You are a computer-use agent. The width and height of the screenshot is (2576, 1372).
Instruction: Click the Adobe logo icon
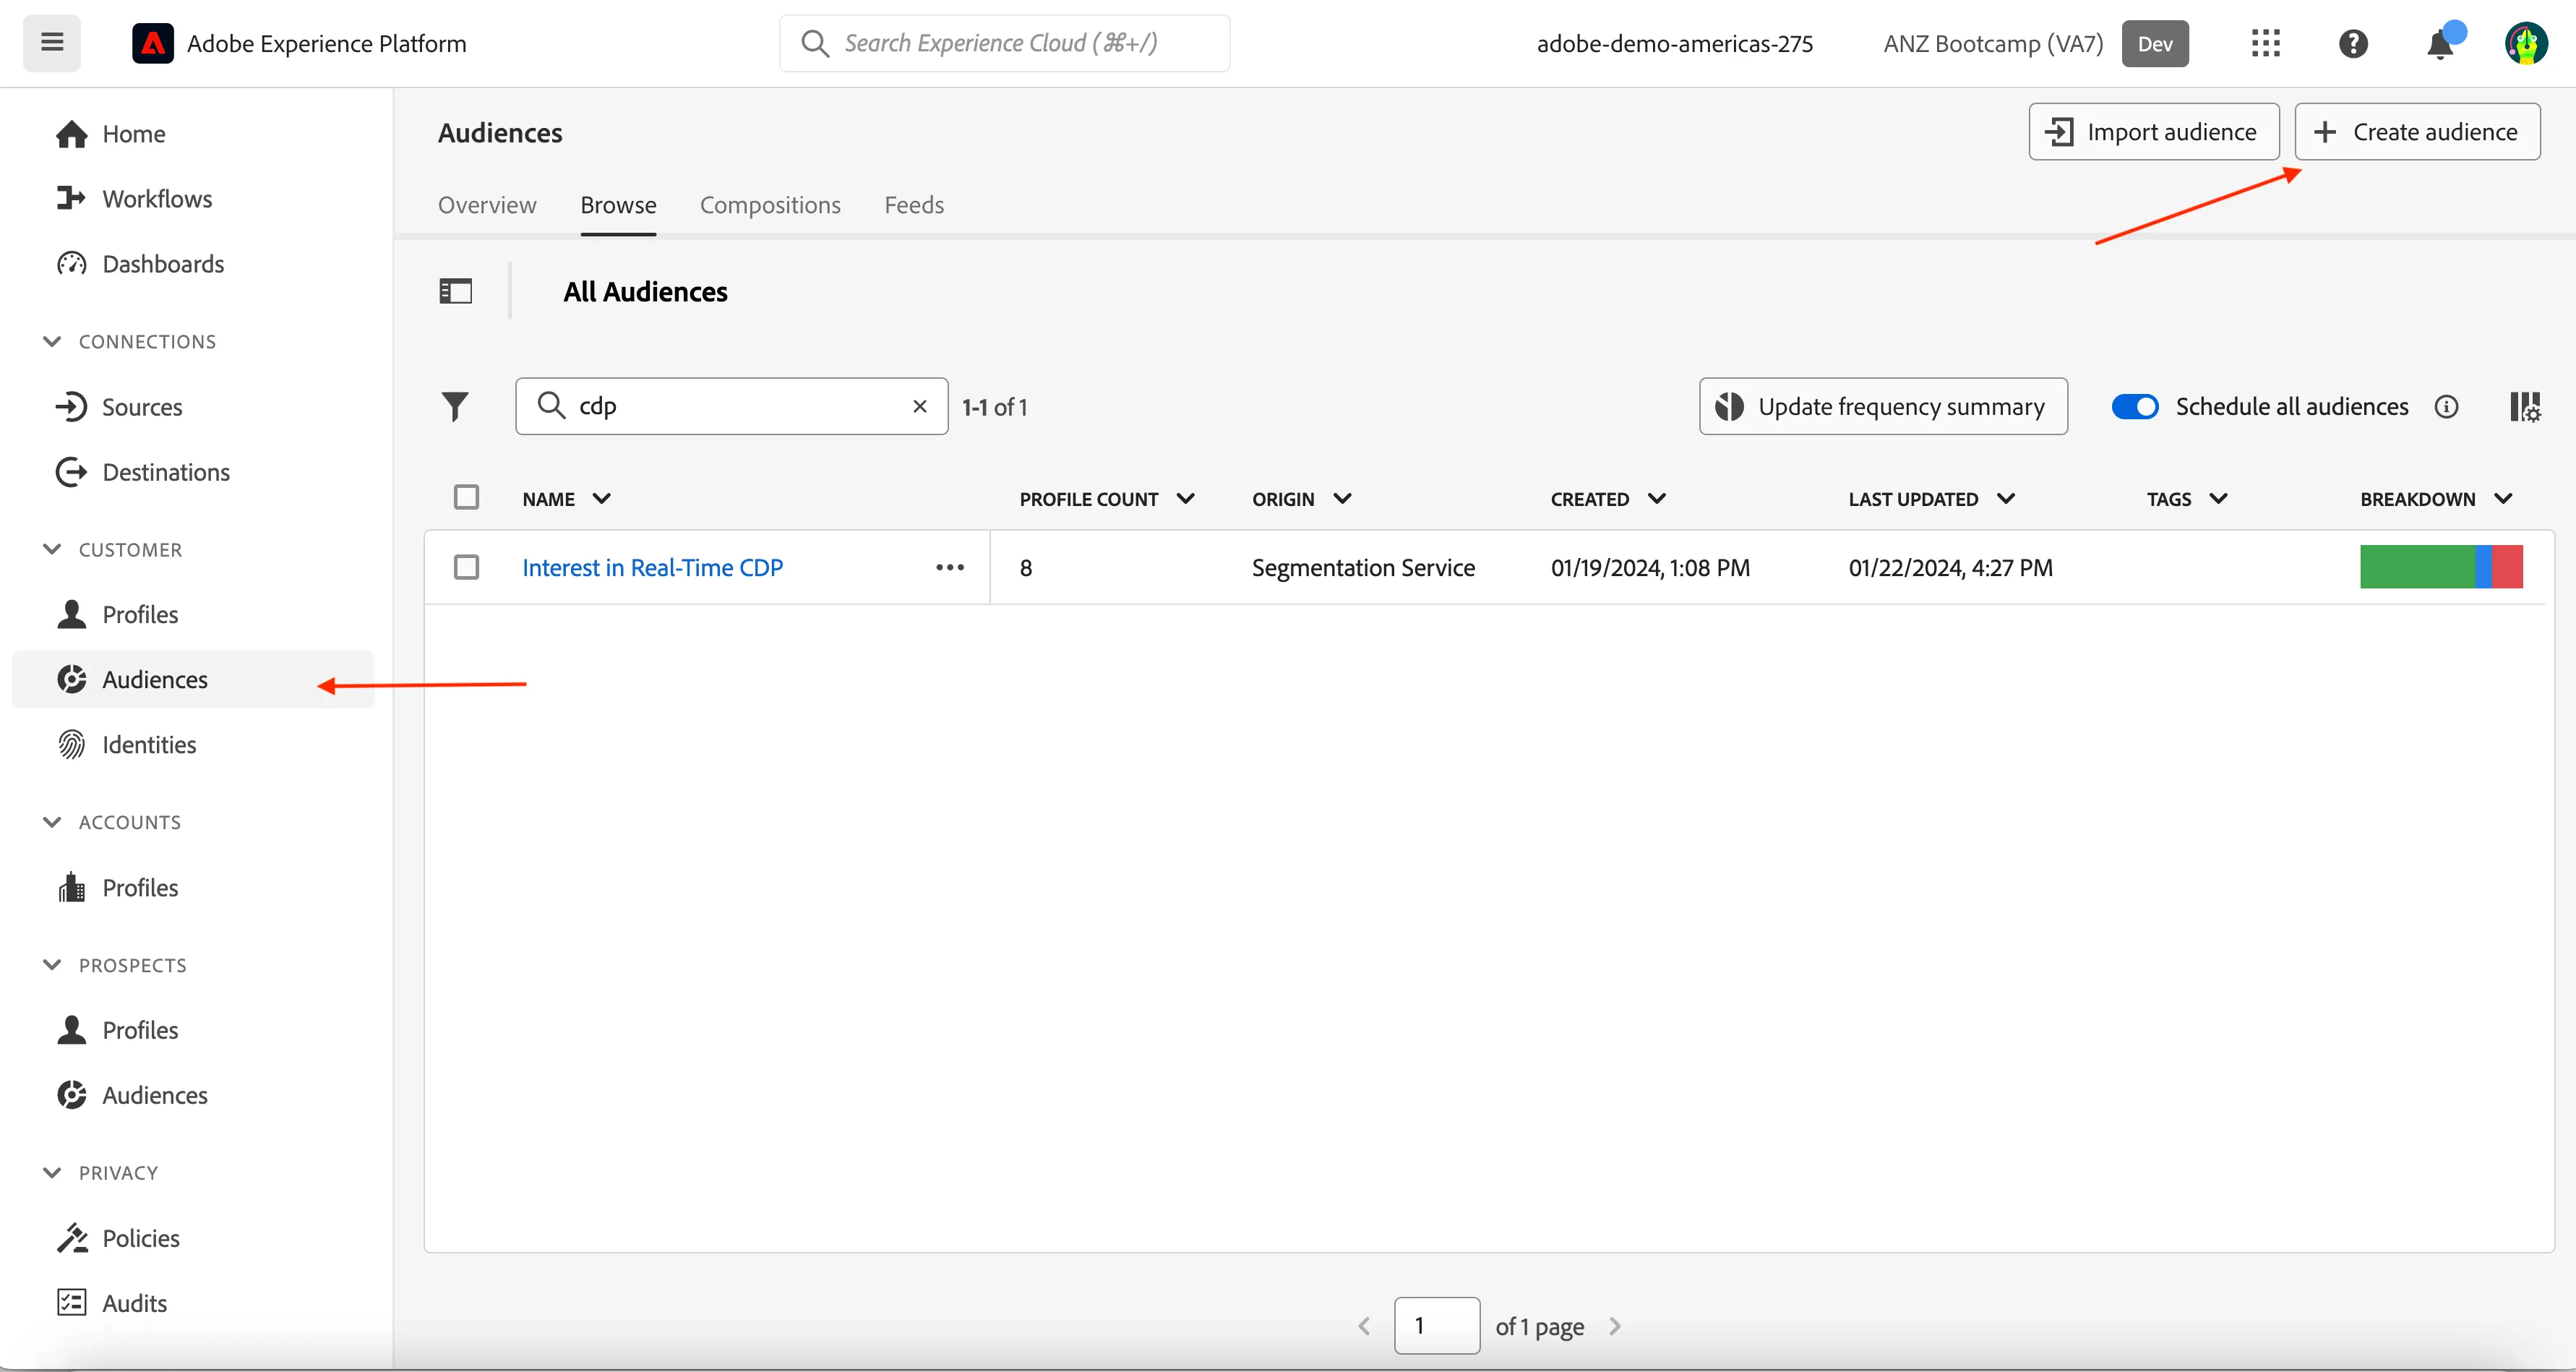coord(153,43)
